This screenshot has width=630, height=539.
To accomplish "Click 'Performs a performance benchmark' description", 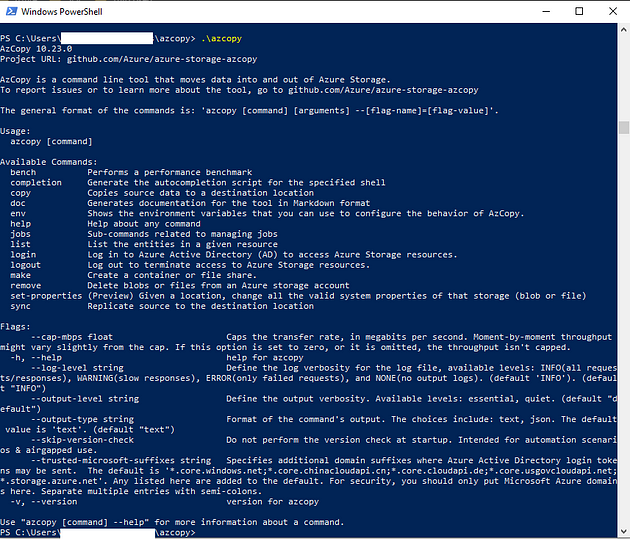I will tap(170, 172).
